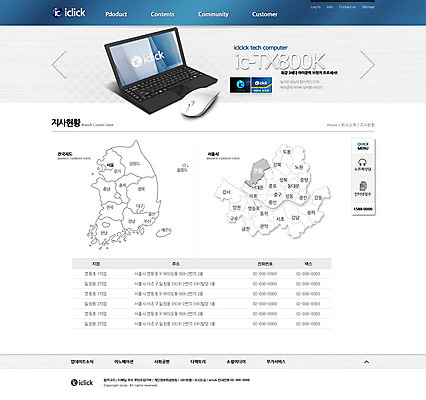The height and width of the screenshot is (400, 426).
Task: Click the iclick logo in the footer
Action: click(x=82, y=382)
